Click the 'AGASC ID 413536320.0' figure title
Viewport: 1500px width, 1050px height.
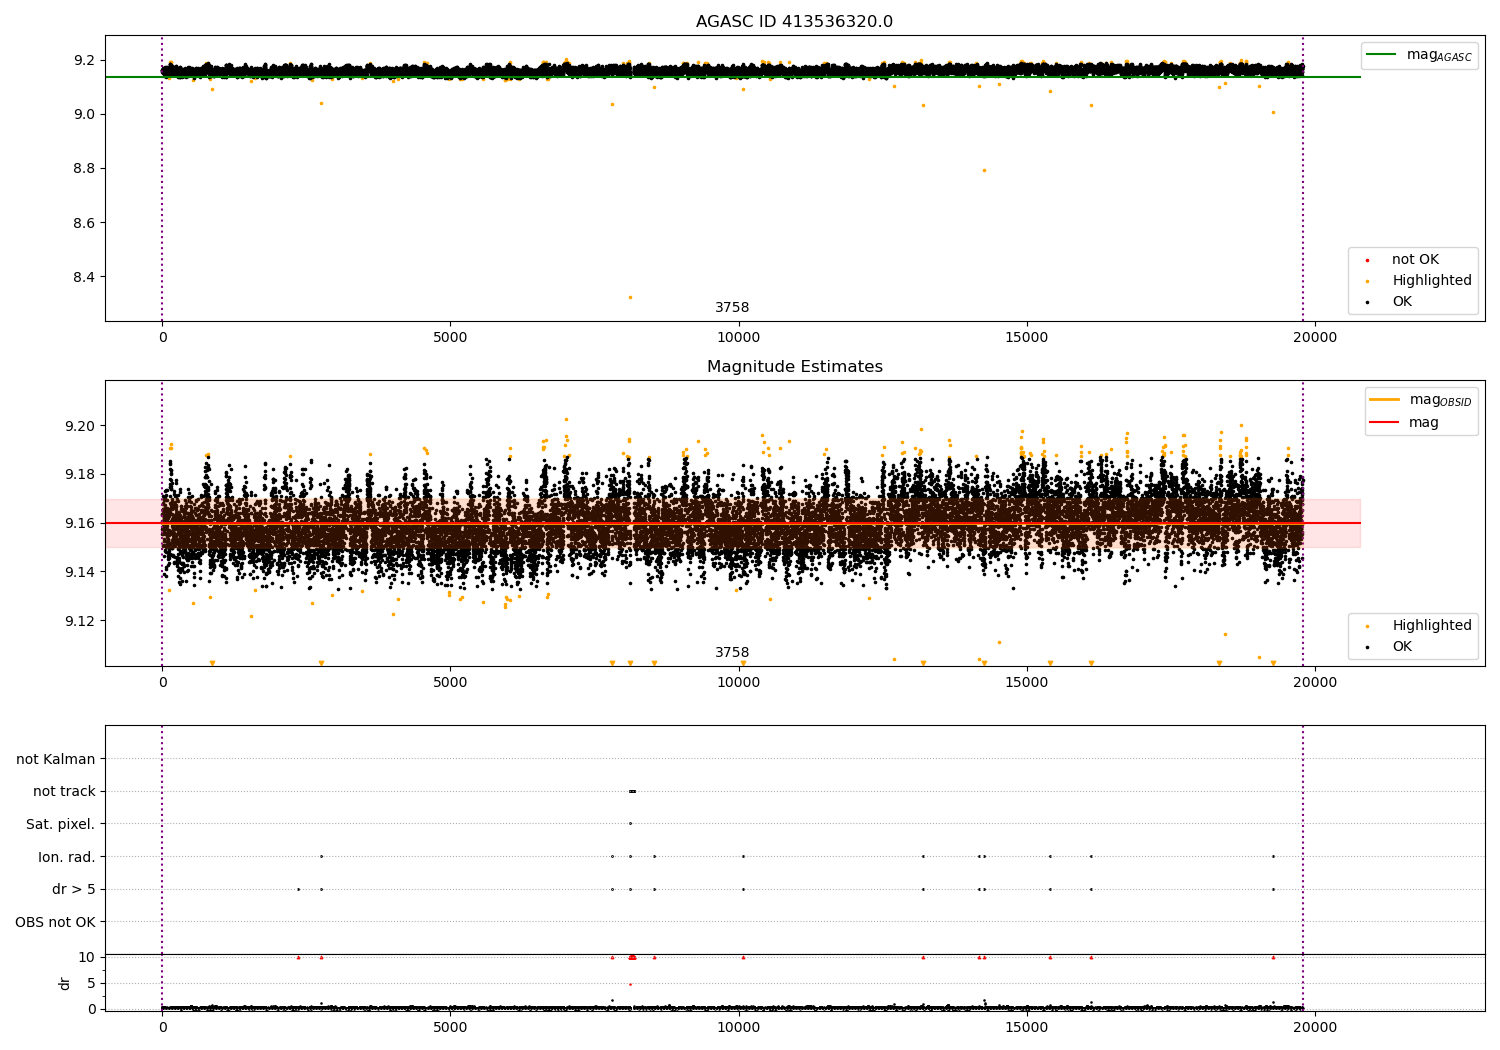pyautogui.click(x=794, y=22)
